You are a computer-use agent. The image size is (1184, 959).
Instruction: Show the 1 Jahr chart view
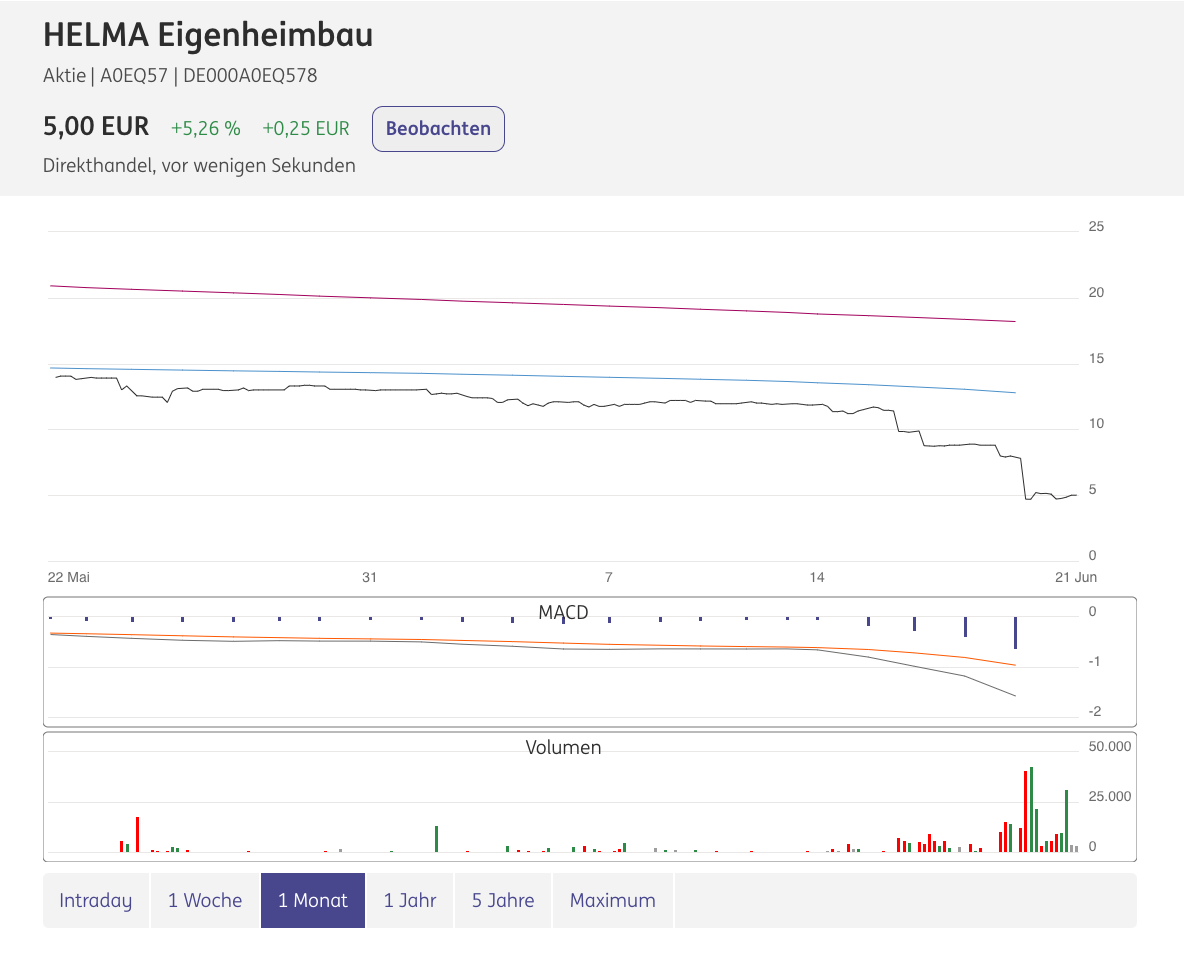pos(410,900)
